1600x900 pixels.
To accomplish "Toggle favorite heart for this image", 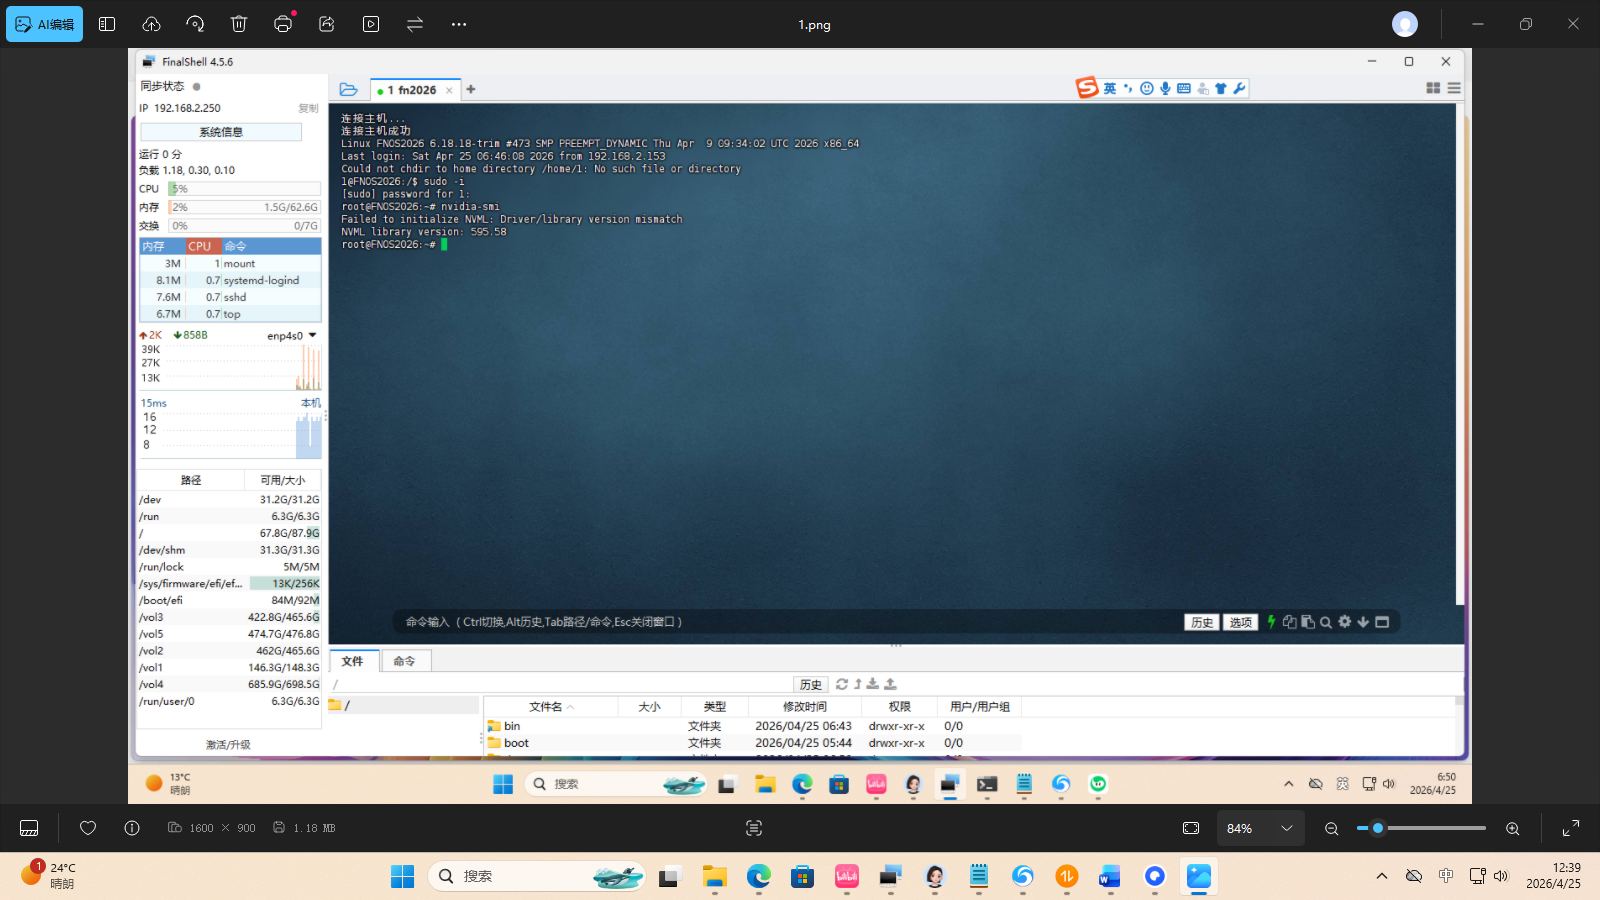I will pyautogui.click(x=88, y=828).
